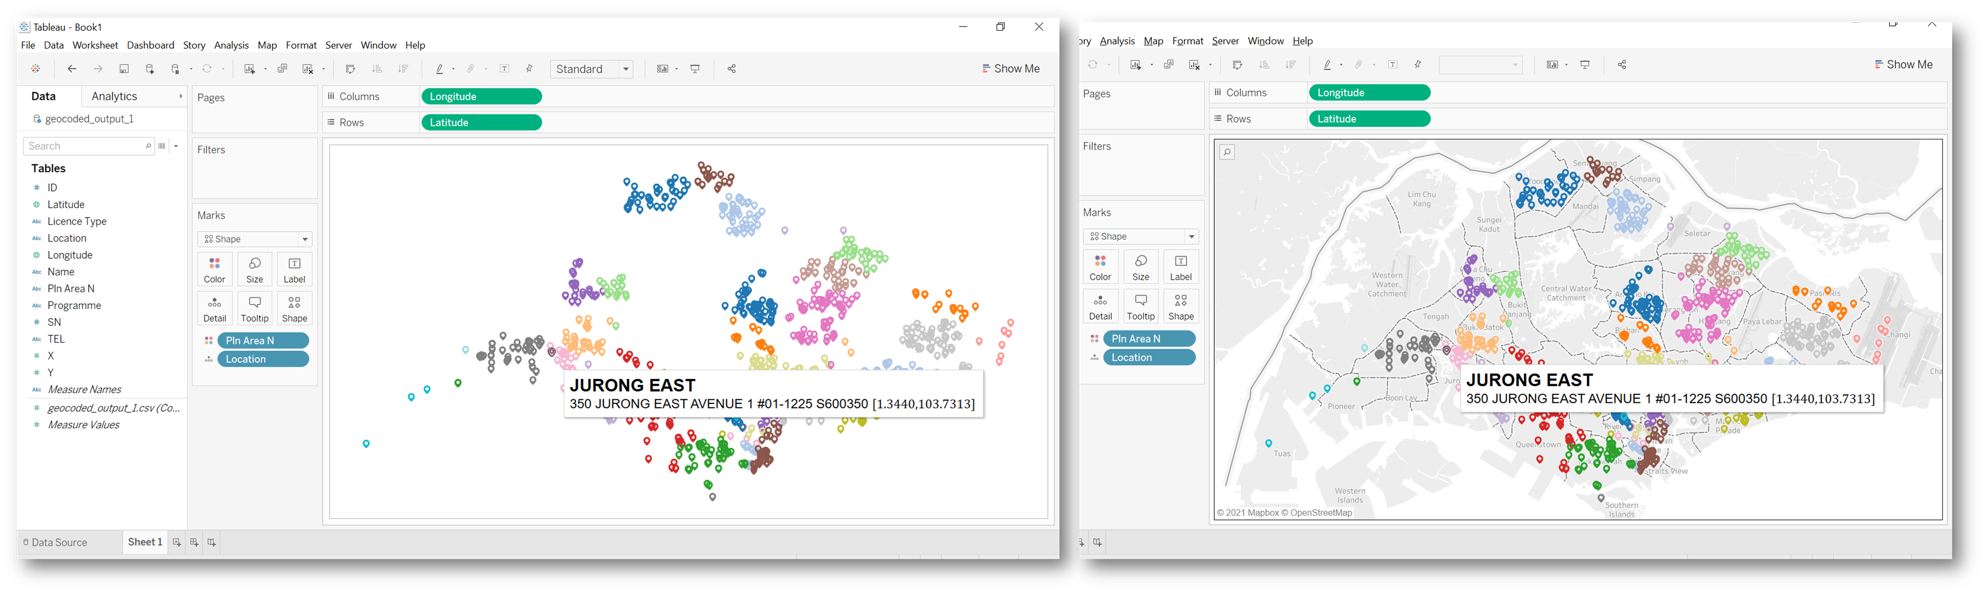Click the map search magnifier icon
Screen dimensions: 1986x593
[x=1226, y=152]
